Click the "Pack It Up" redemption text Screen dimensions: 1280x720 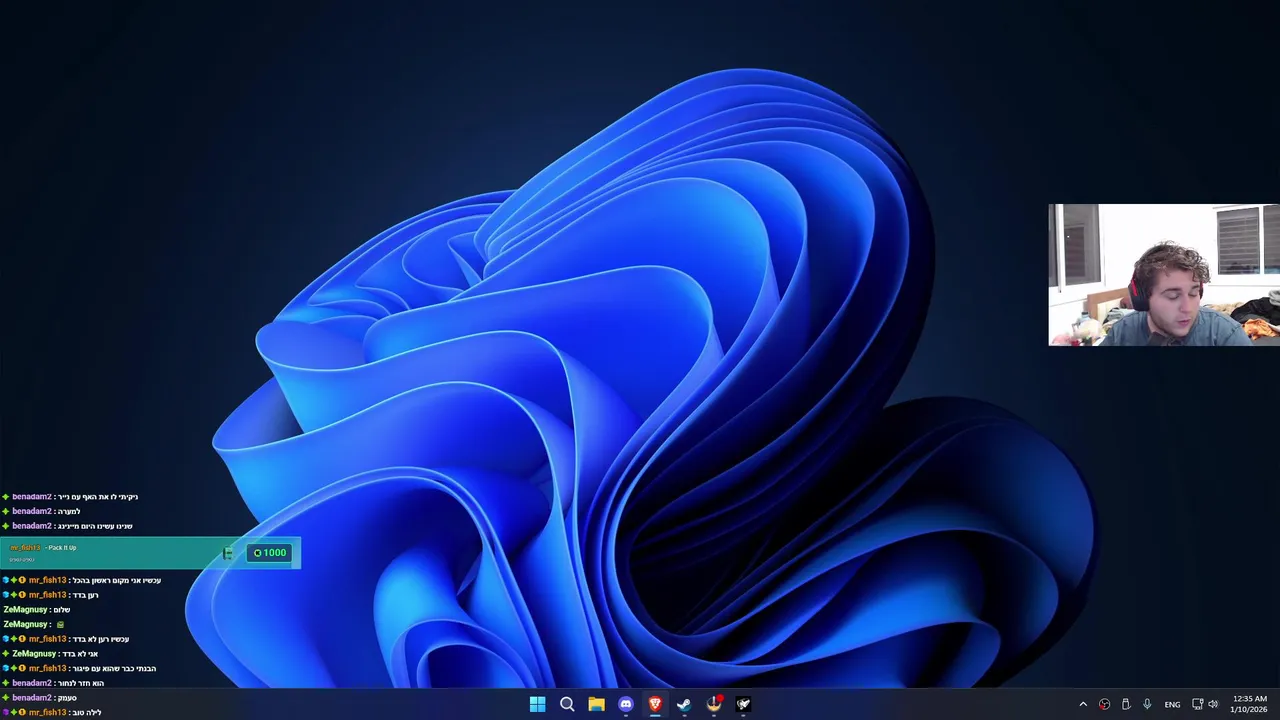pos(62,548)
